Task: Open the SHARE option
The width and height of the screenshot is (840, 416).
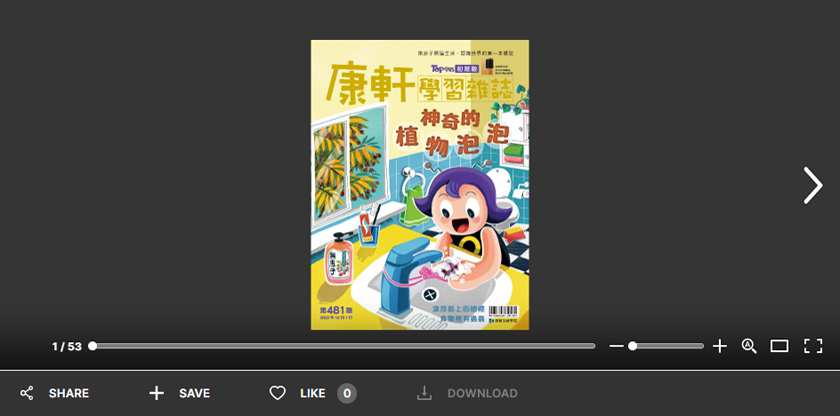Action: (69, 394)
